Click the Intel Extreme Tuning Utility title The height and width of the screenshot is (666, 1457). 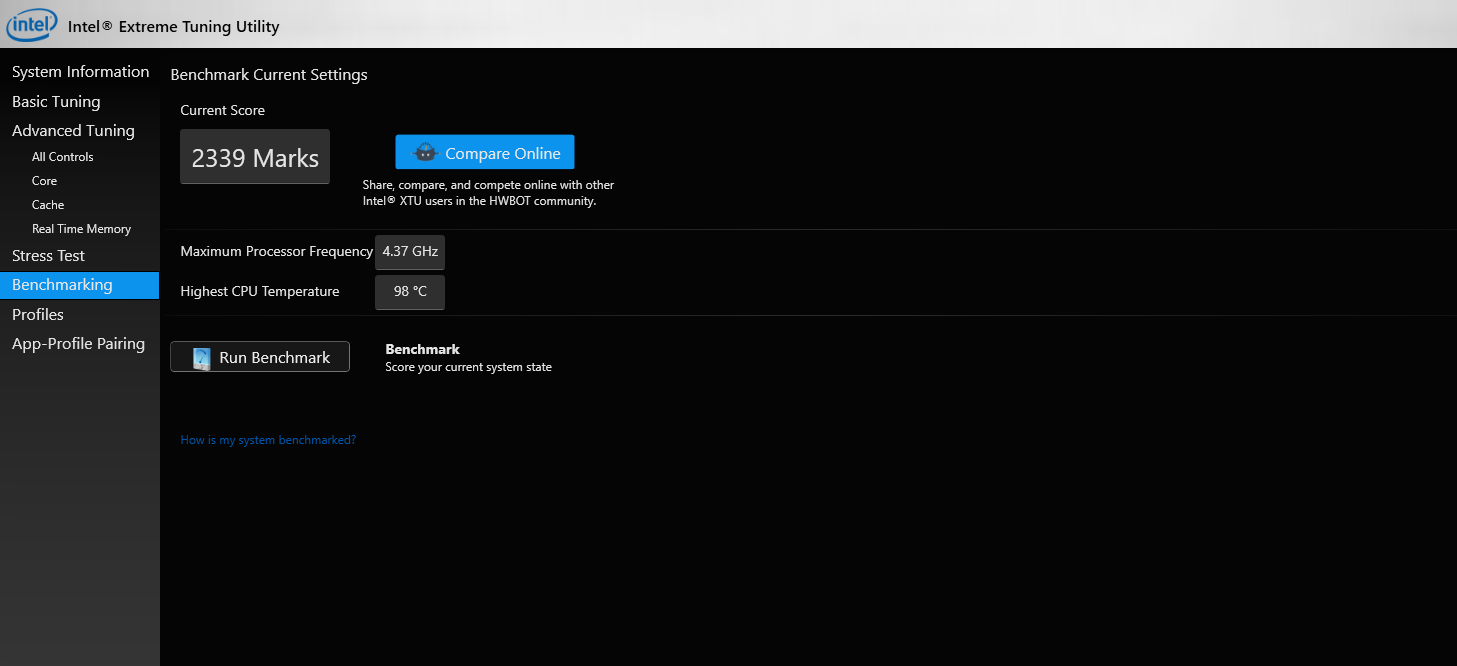[174, 27]
